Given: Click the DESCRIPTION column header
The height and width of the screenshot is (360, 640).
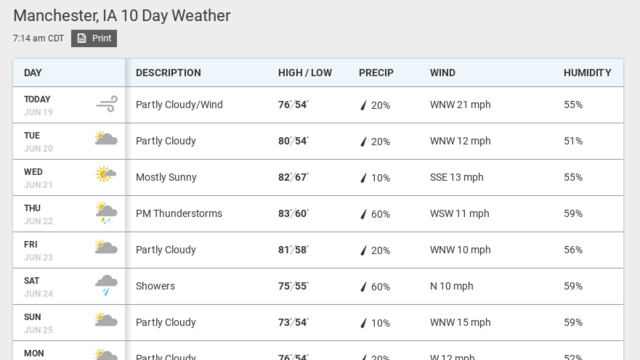Looking at the screenshot, I should 168,73.
